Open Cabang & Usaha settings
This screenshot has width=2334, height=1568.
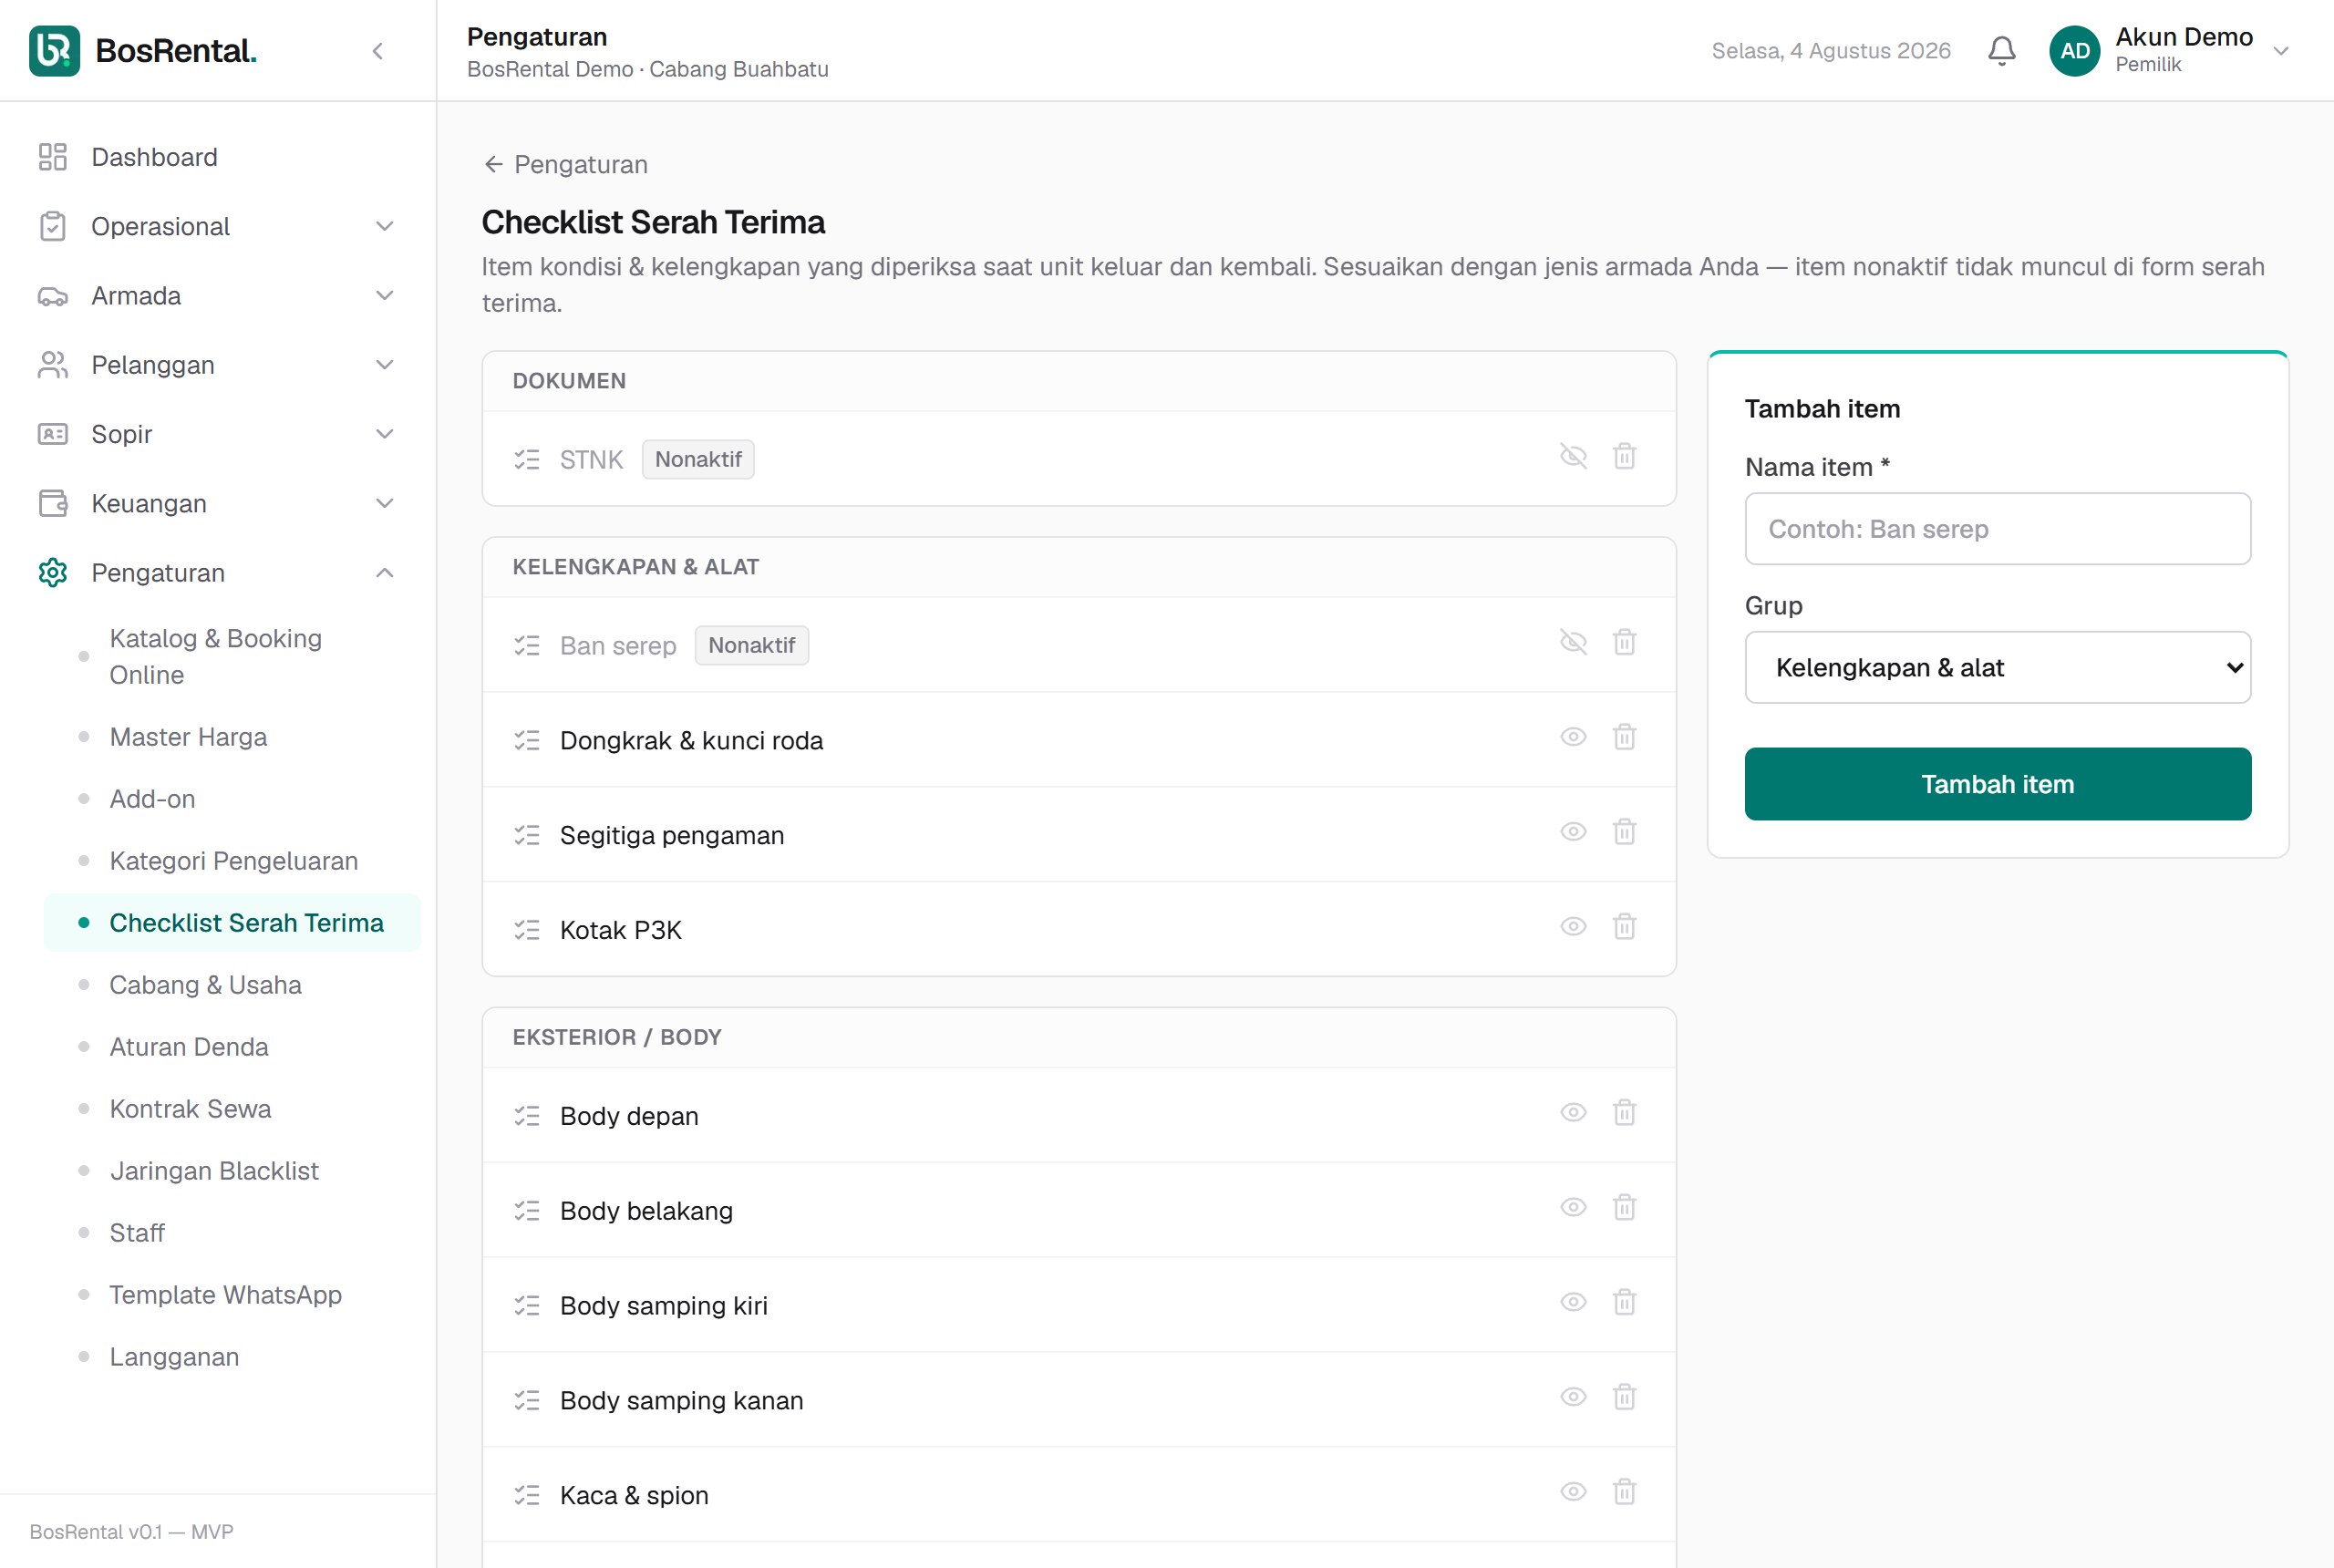coord(232,985)
